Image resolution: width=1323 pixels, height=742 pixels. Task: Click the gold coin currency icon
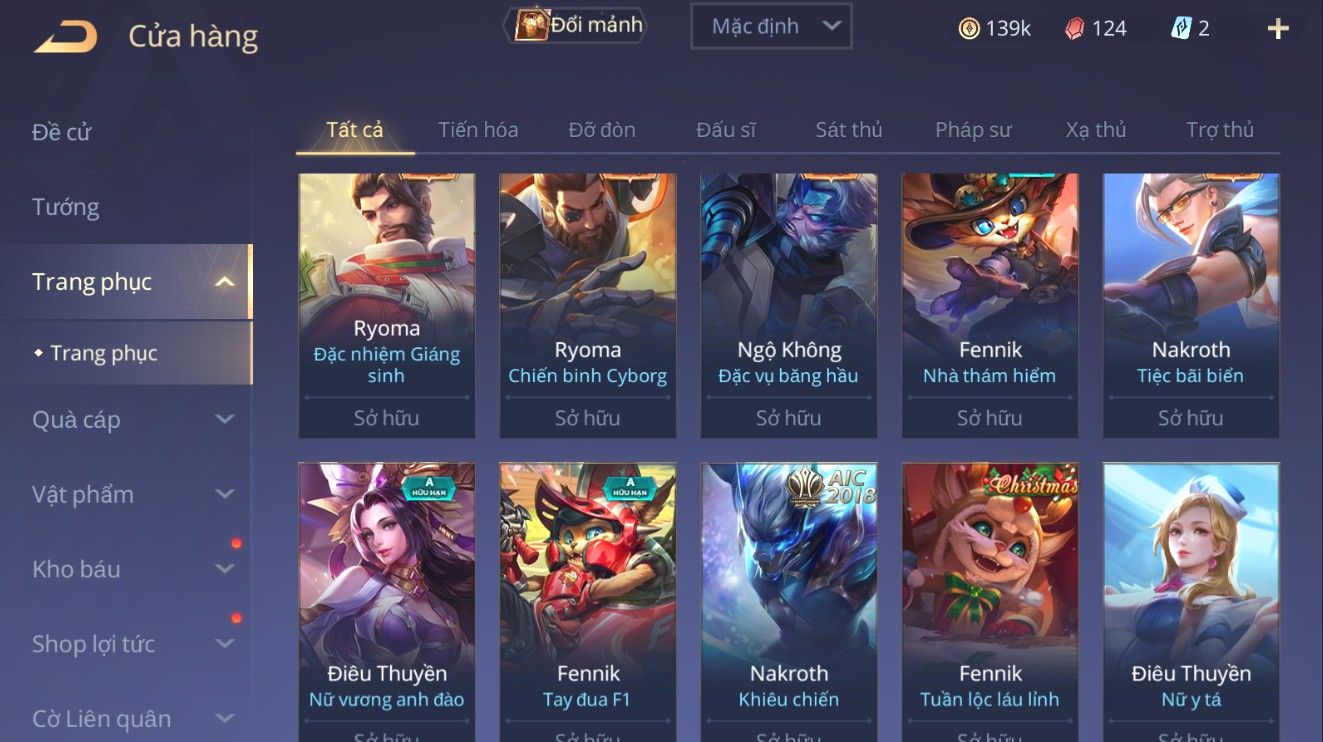click(969, 28)
